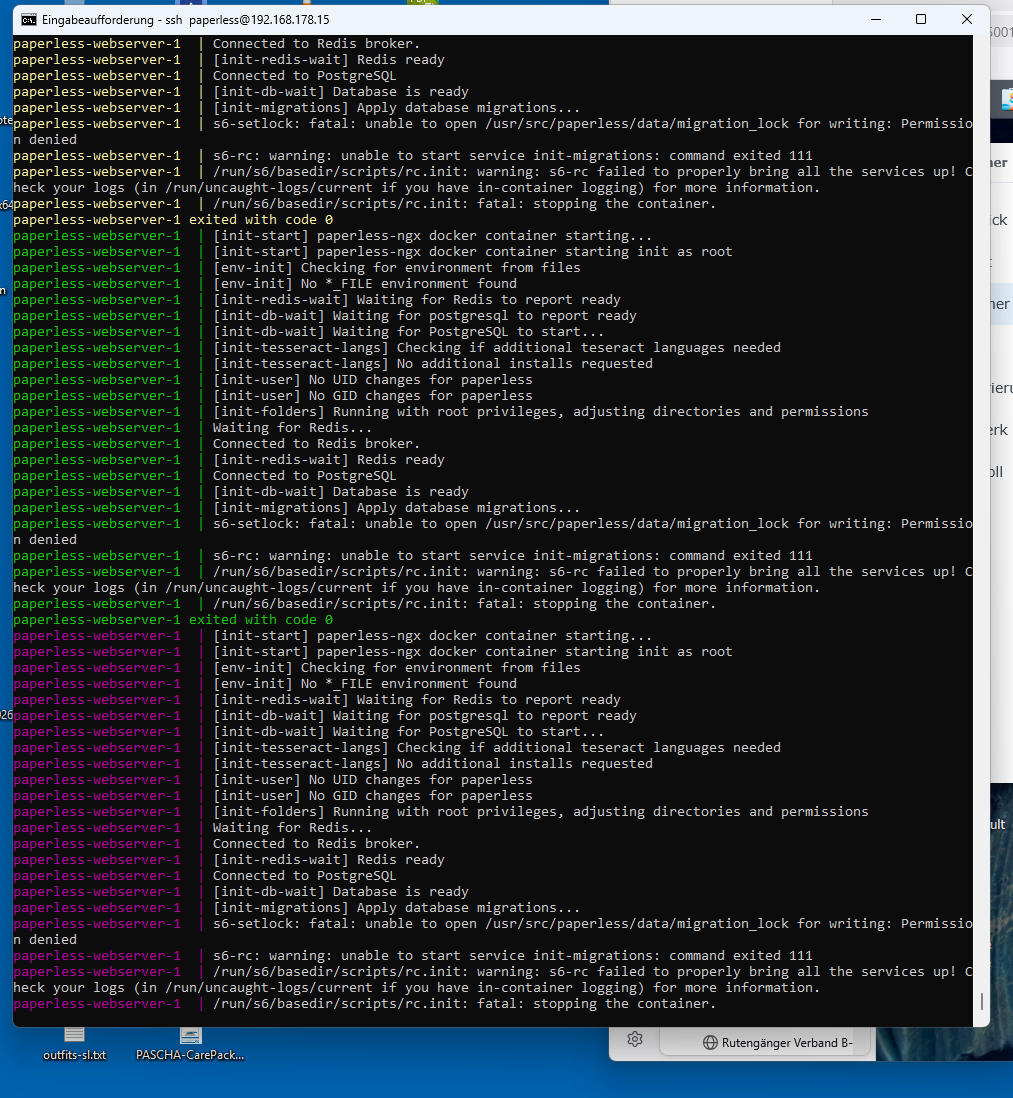Select the partially hidden sidebar item ending in "erk"
This screenshot has height=1098, width=1013.
point(999,430)
